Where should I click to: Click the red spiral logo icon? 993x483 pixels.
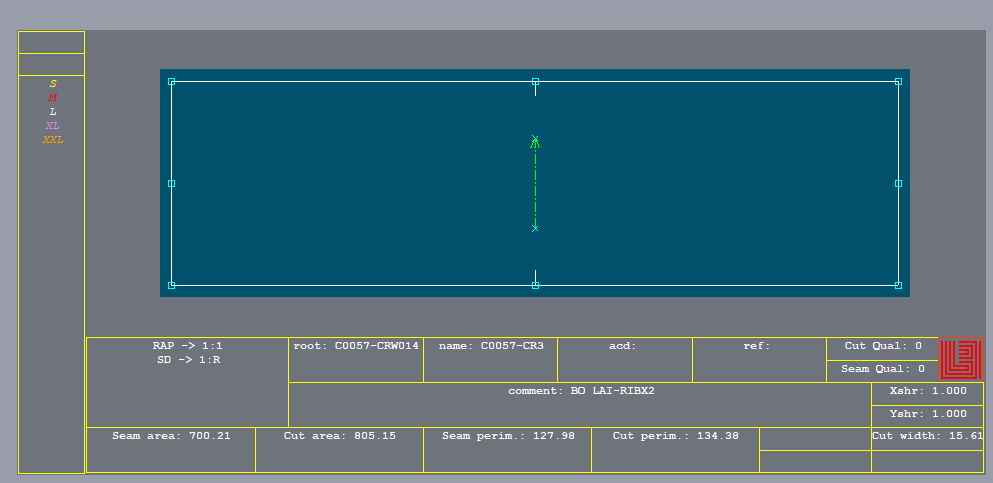tap(960, 360)
